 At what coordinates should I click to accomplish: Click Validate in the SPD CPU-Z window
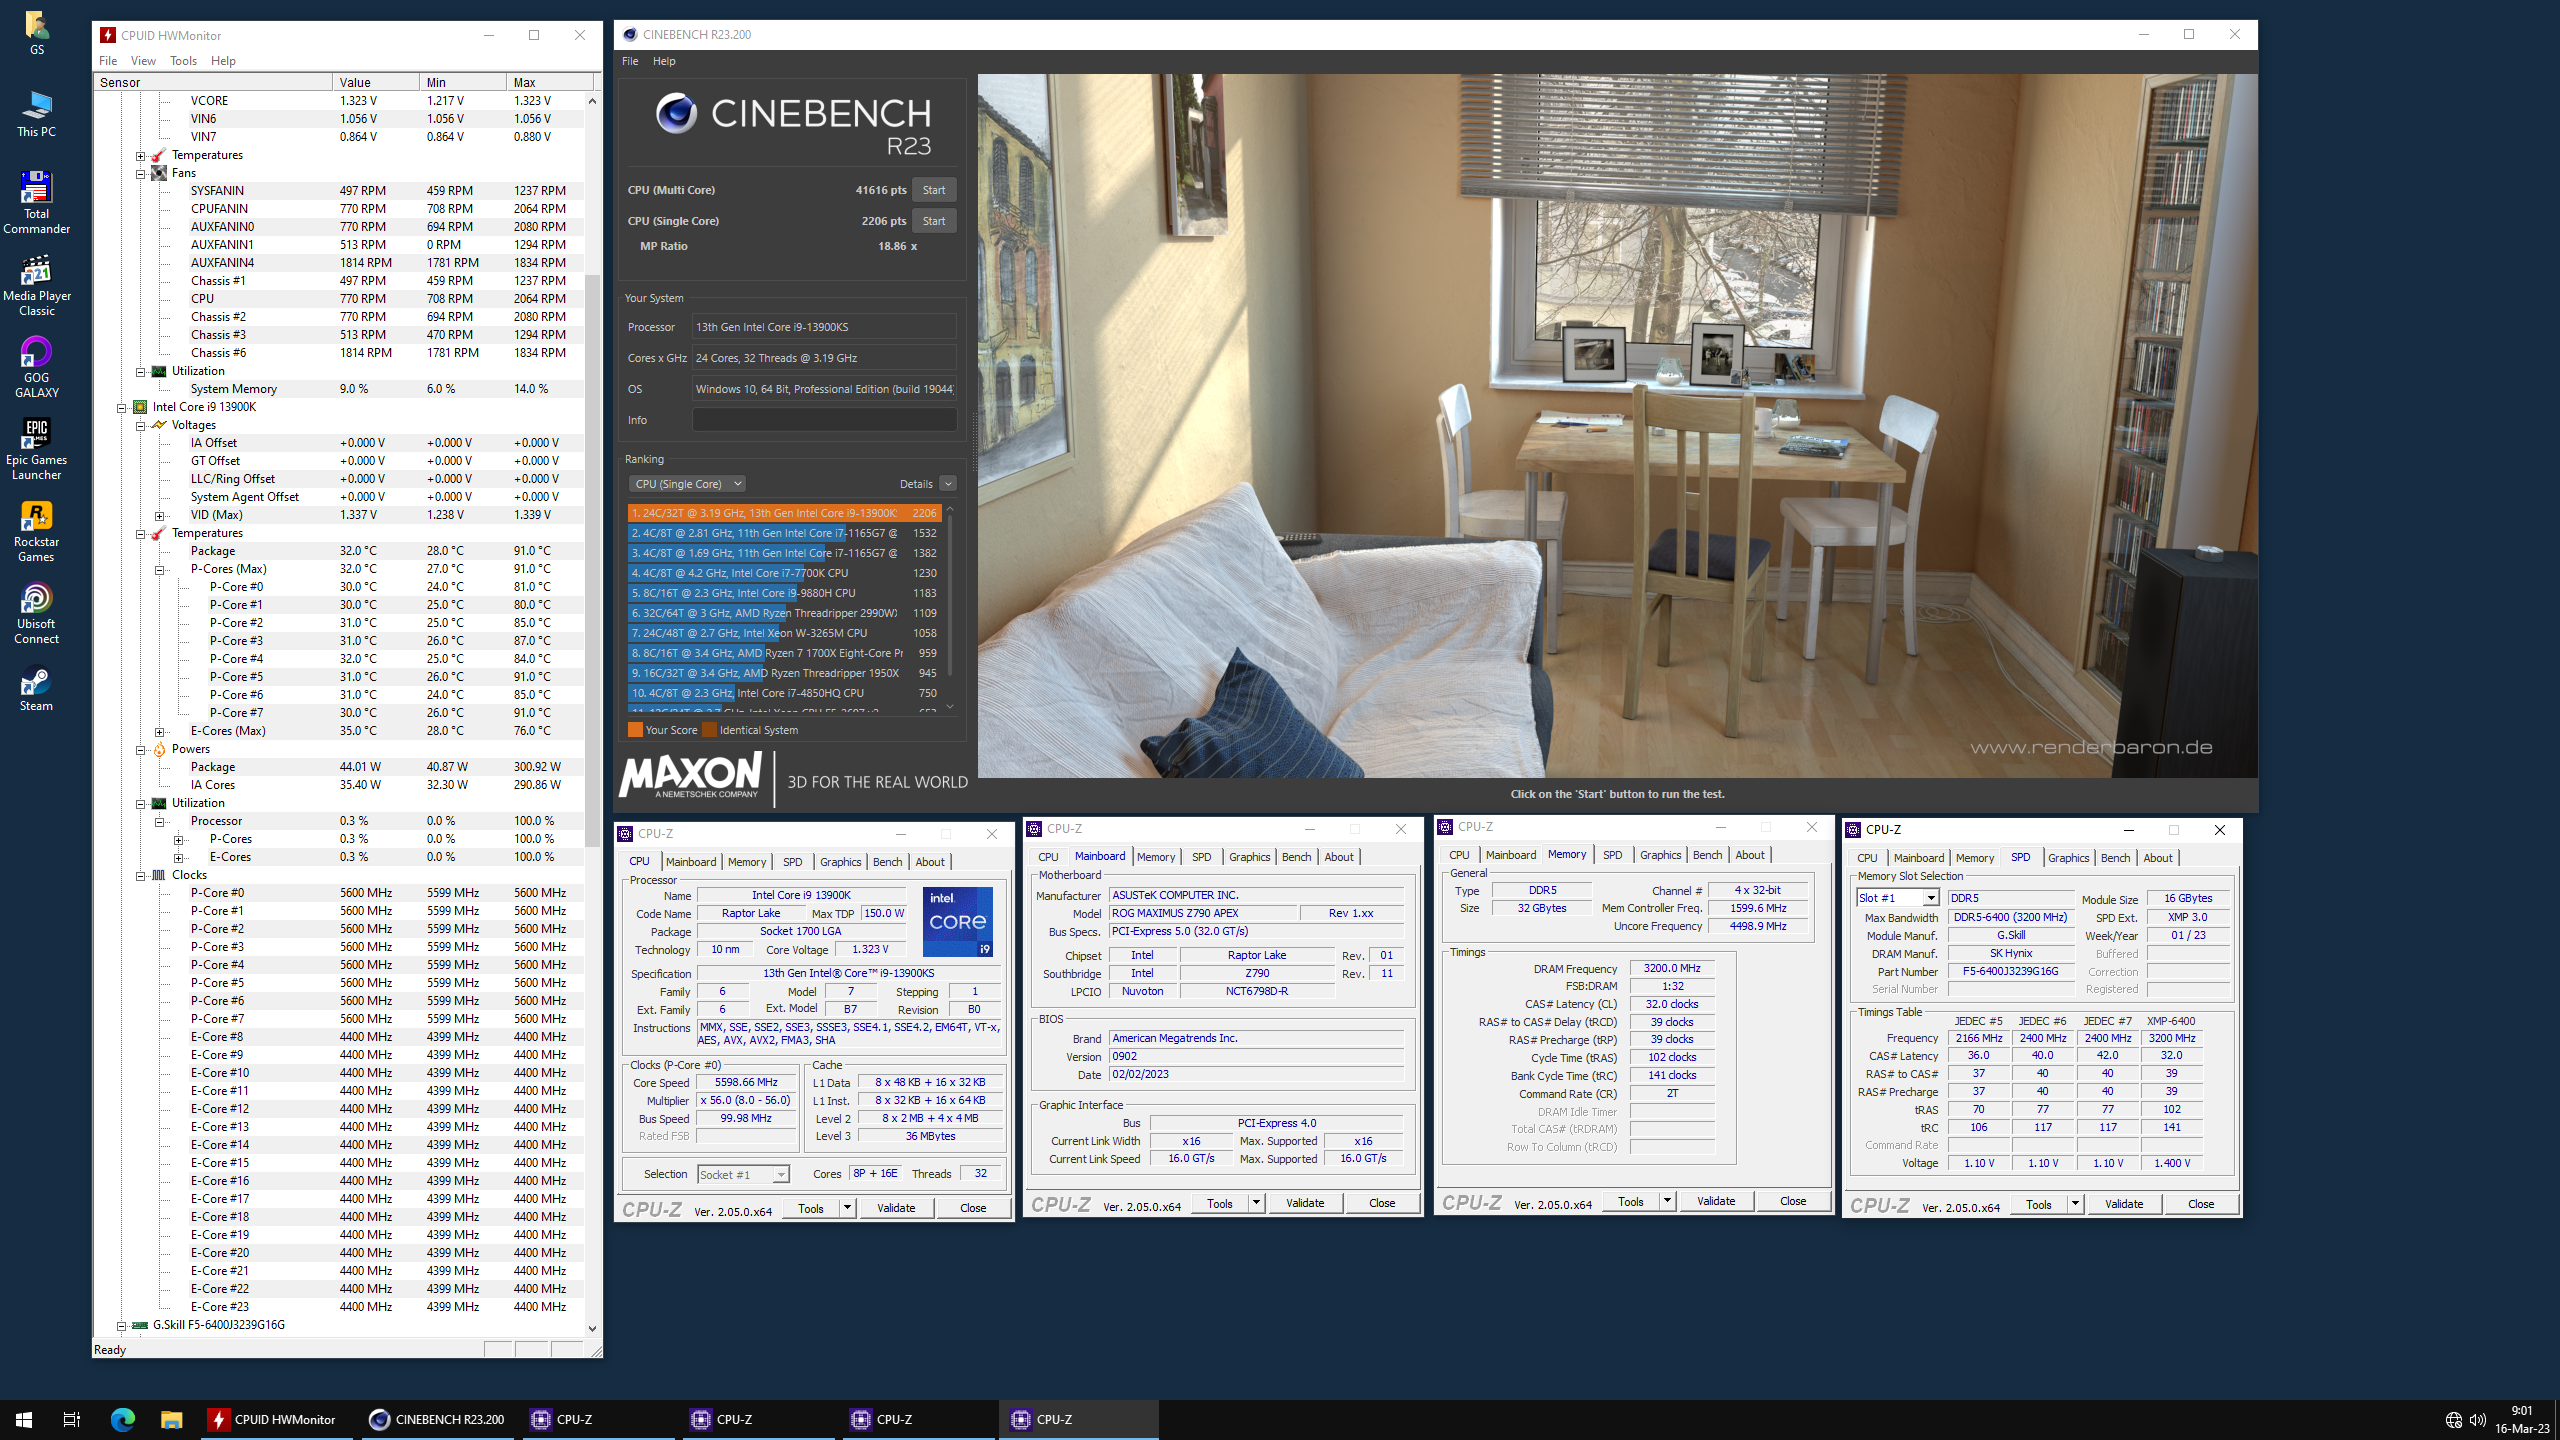(2124, 1204)
